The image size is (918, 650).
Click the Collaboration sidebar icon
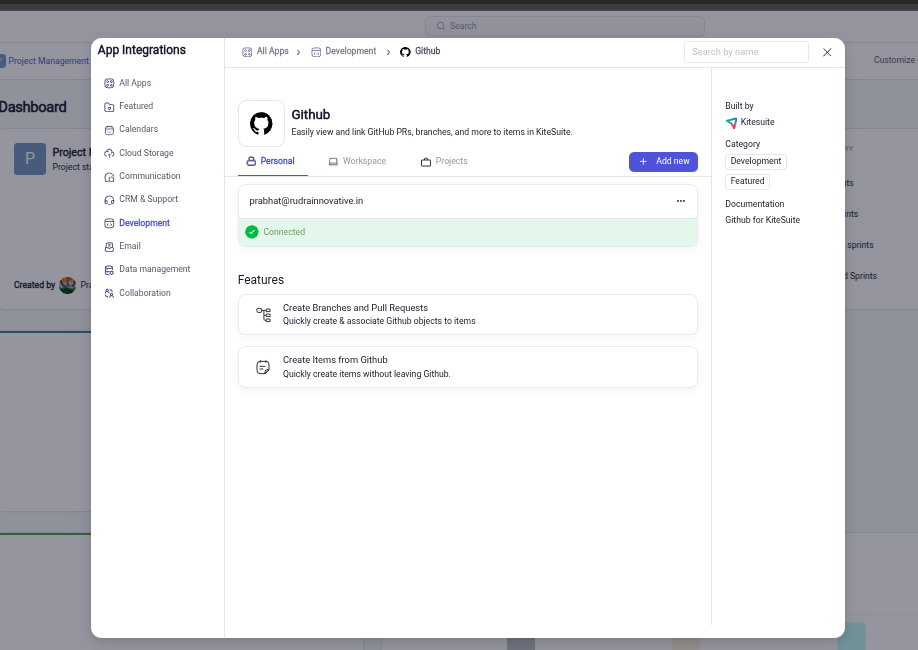[109, 293]
